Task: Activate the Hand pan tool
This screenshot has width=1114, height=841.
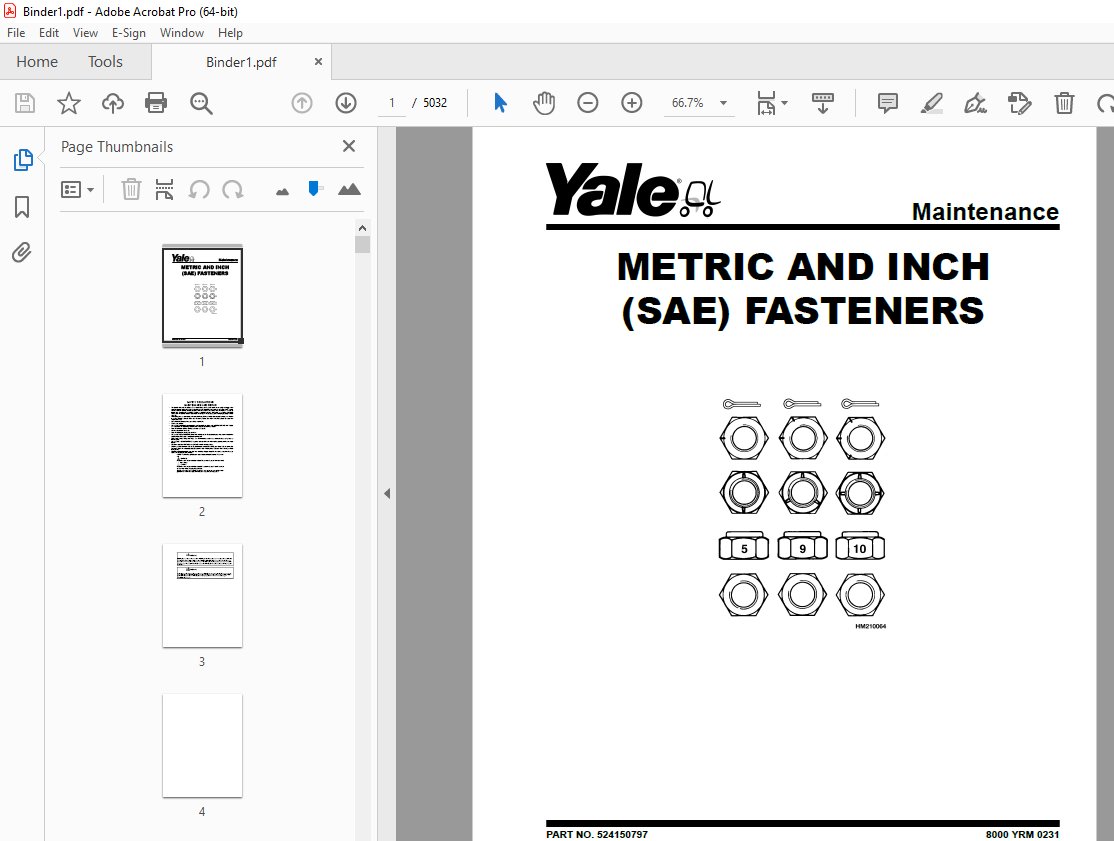Action: pos(544,103)
